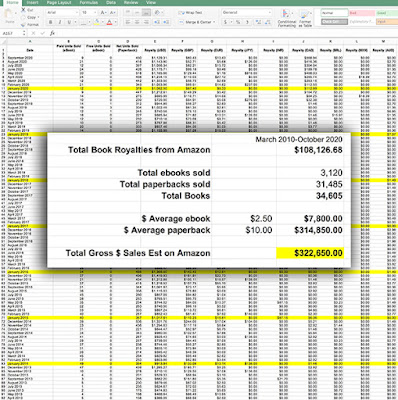Activate the Format painter brush
Image resolution: width=398 pixels, height=400 pixels.
point(23,25)
